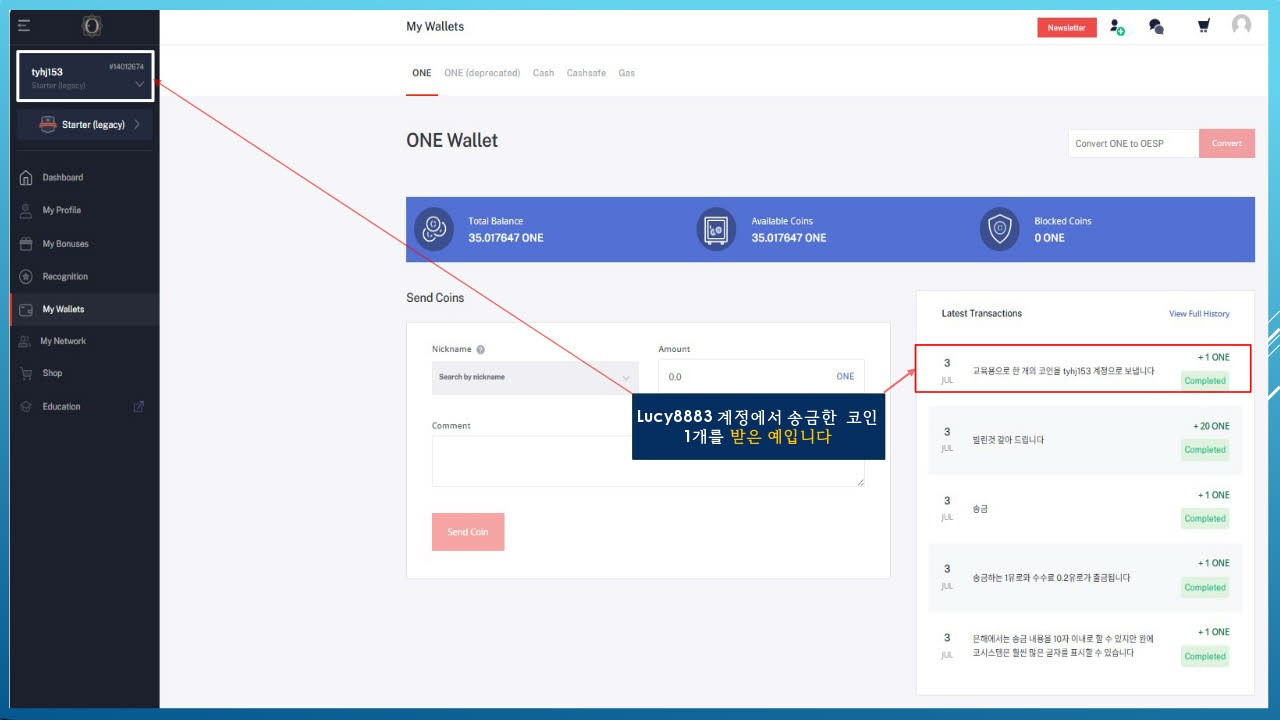Open the invite new member icon

[x=1117, y=27]
